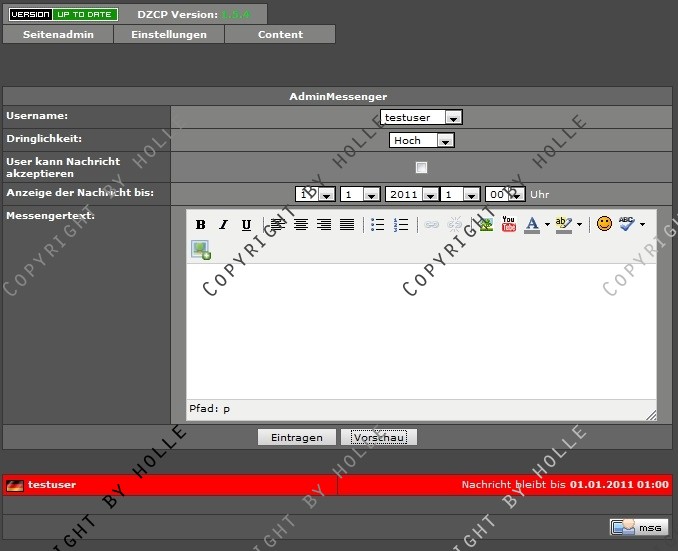The height and width of the screenshot is (551, 678).
Task: Switch to the Einstellungen tab
Action: pos(170,34)
